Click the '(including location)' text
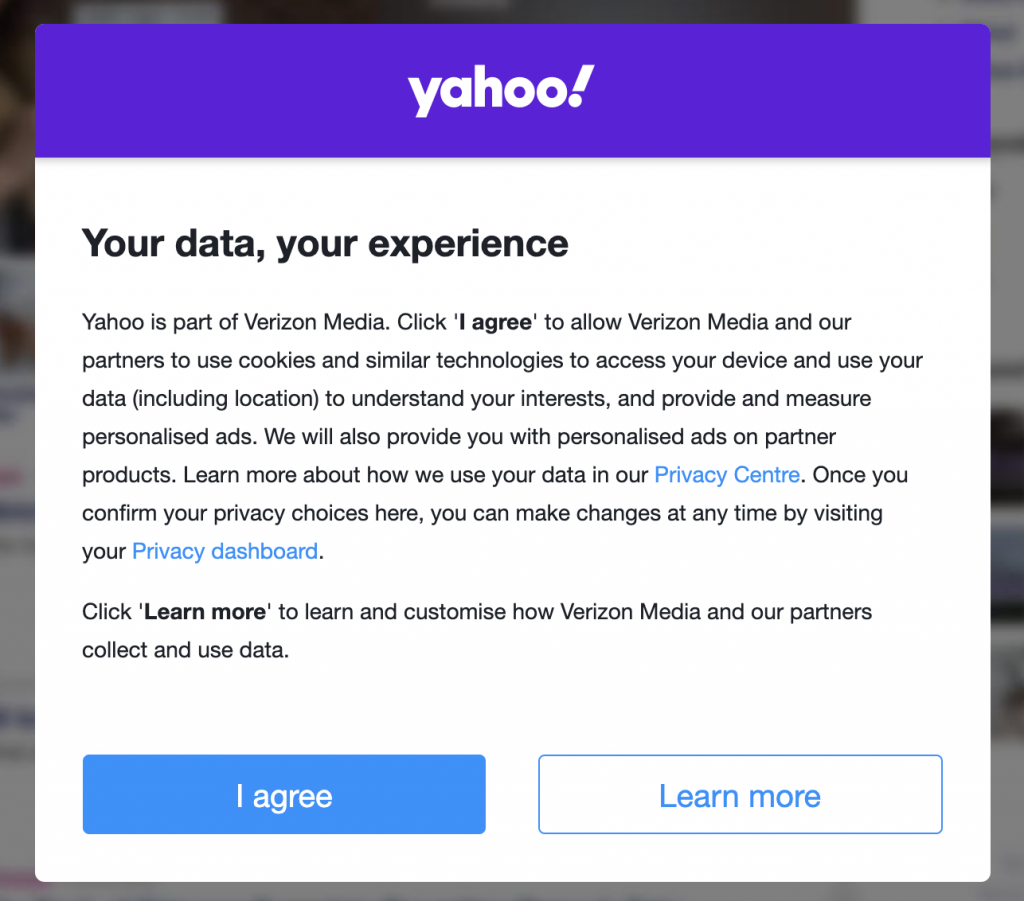Image resolution: width=1024 pixels, height=901 pixels. 225,398
